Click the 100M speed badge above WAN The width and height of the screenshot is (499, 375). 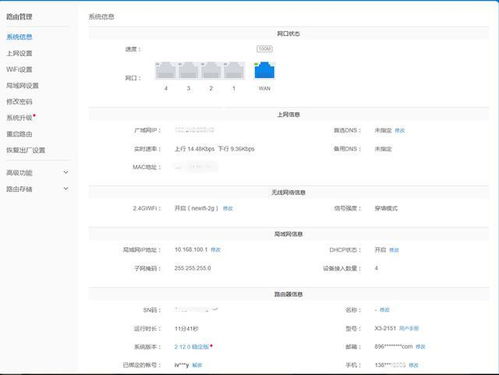click(265, 49)
